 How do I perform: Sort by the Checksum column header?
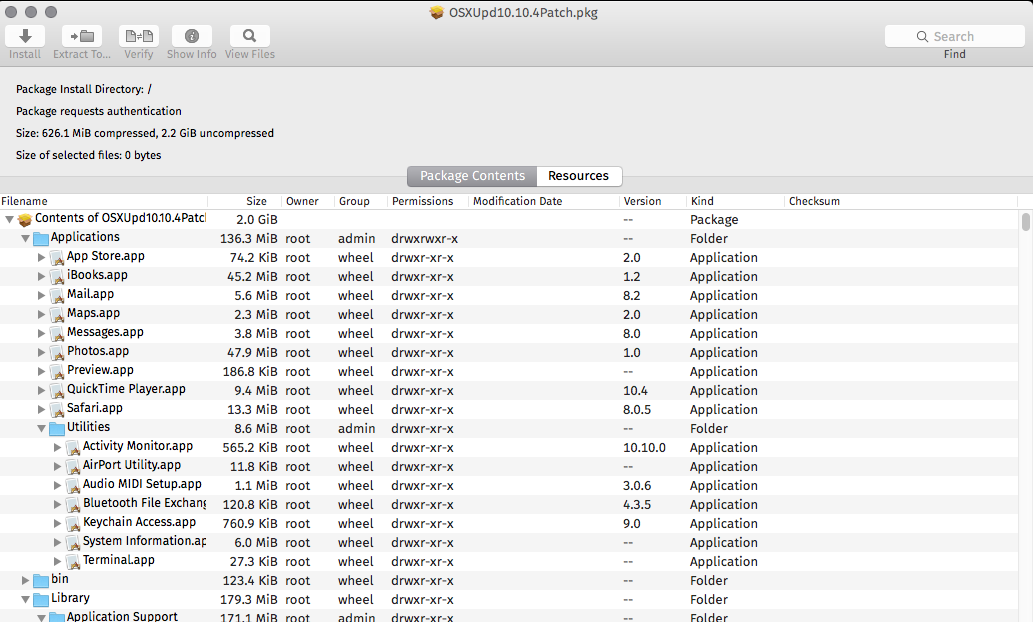pyautogui.click(x=901, y=201)
